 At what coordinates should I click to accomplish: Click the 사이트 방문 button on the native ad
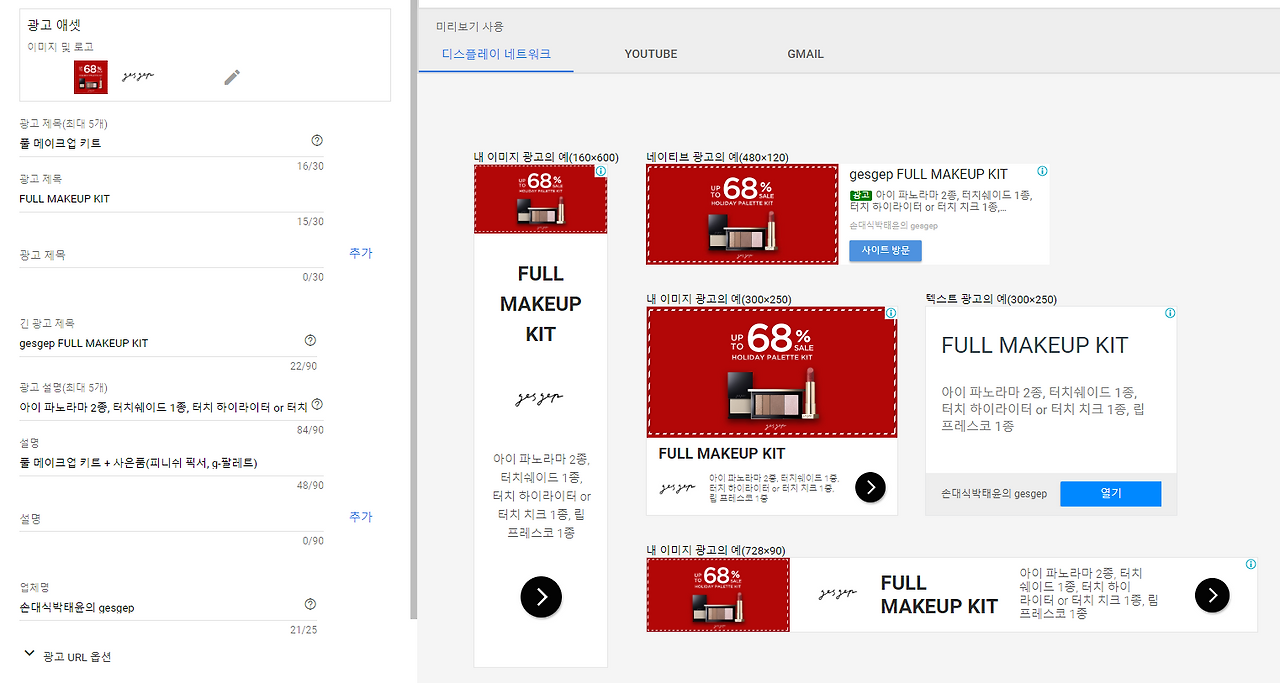click(885, 251)
